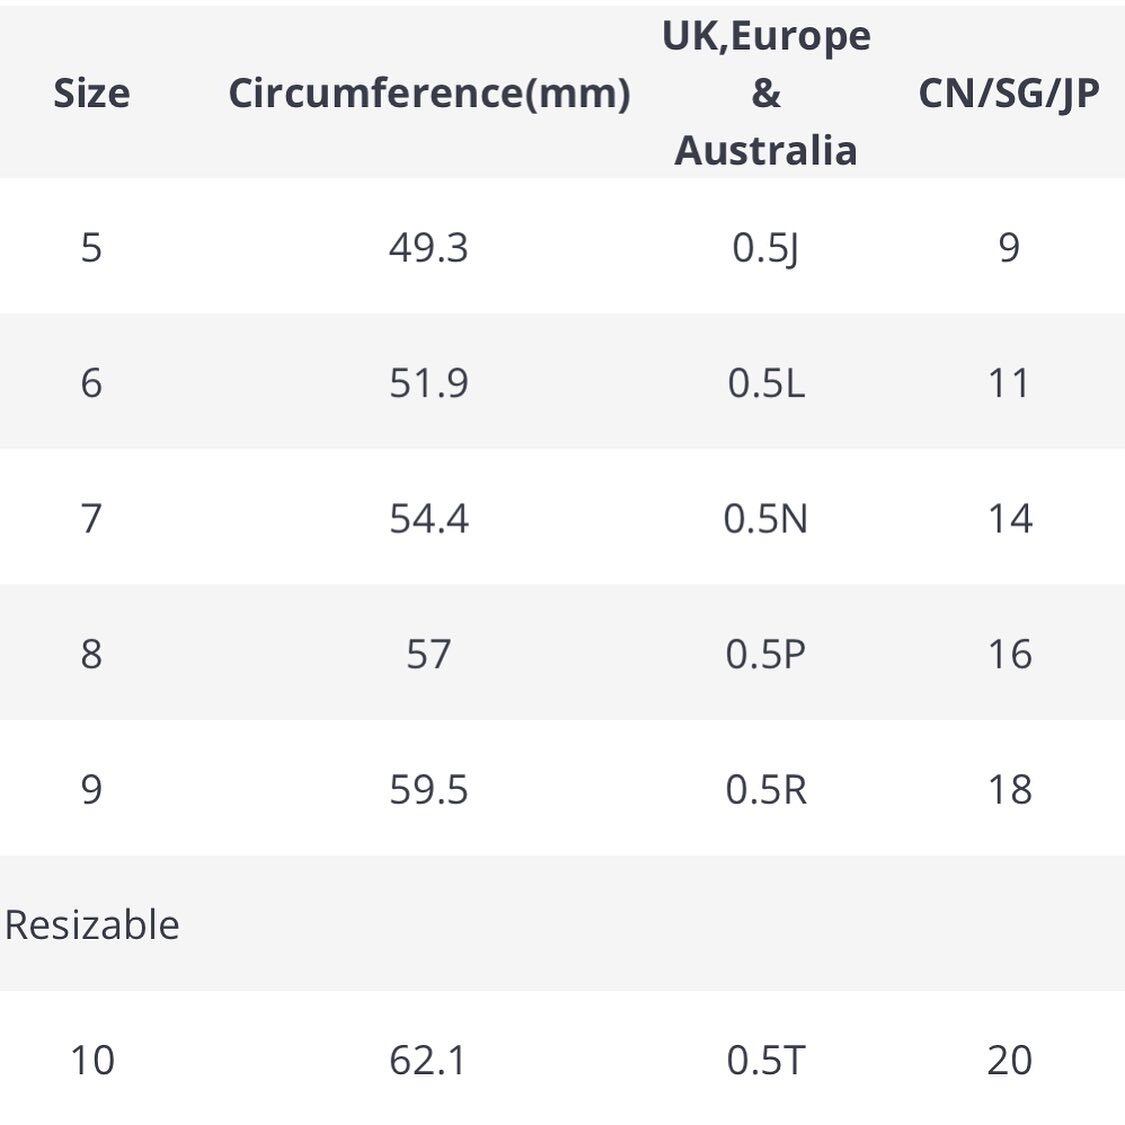Viewport: 1125px width, 1125px height.
Task: Select size 7 in the table
Action: pos(91,518)
